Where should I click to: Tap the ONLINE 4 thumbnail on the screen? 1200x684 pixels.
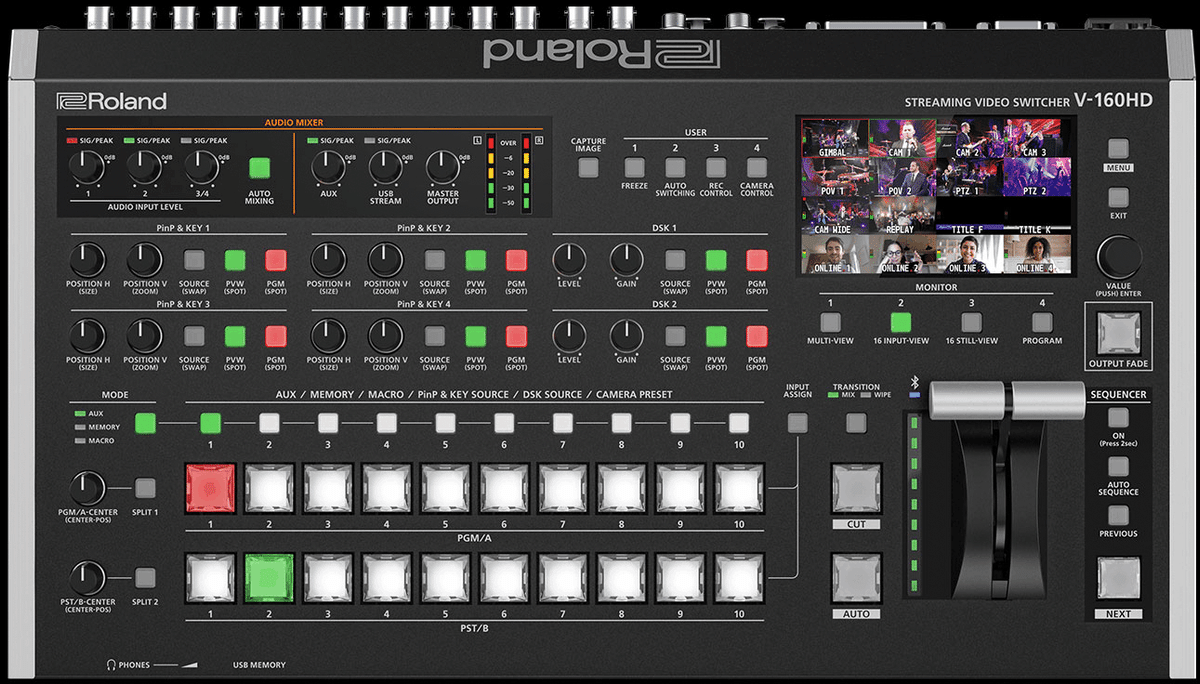(1037, 254)
